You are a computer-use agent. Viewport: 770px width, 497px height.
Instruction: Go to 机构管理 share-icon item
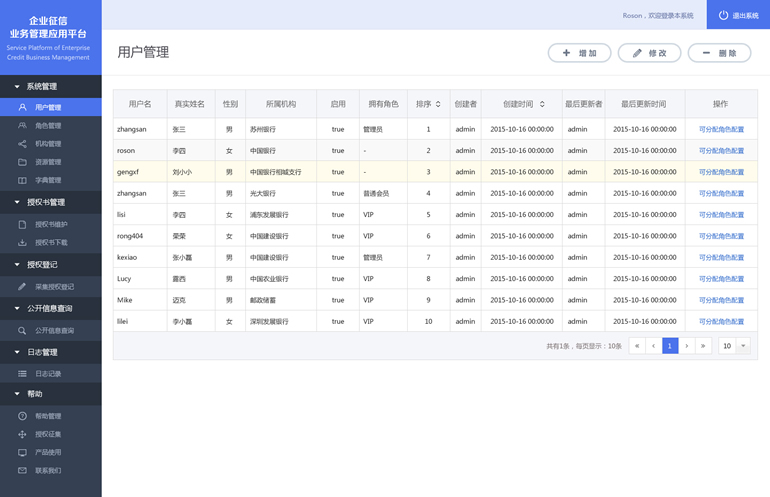51,144
